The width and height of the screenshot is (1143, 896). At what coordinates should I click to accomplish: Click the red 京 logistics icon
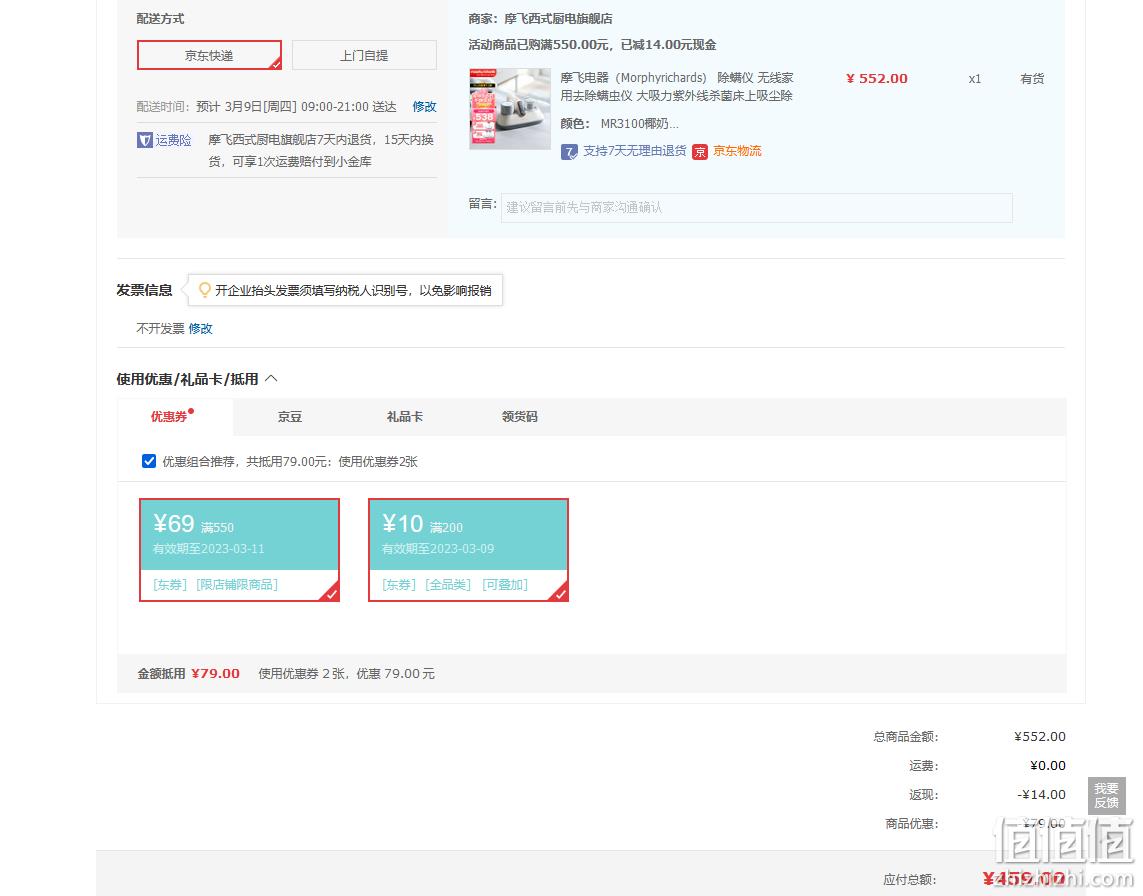click(x=700, y=152)
